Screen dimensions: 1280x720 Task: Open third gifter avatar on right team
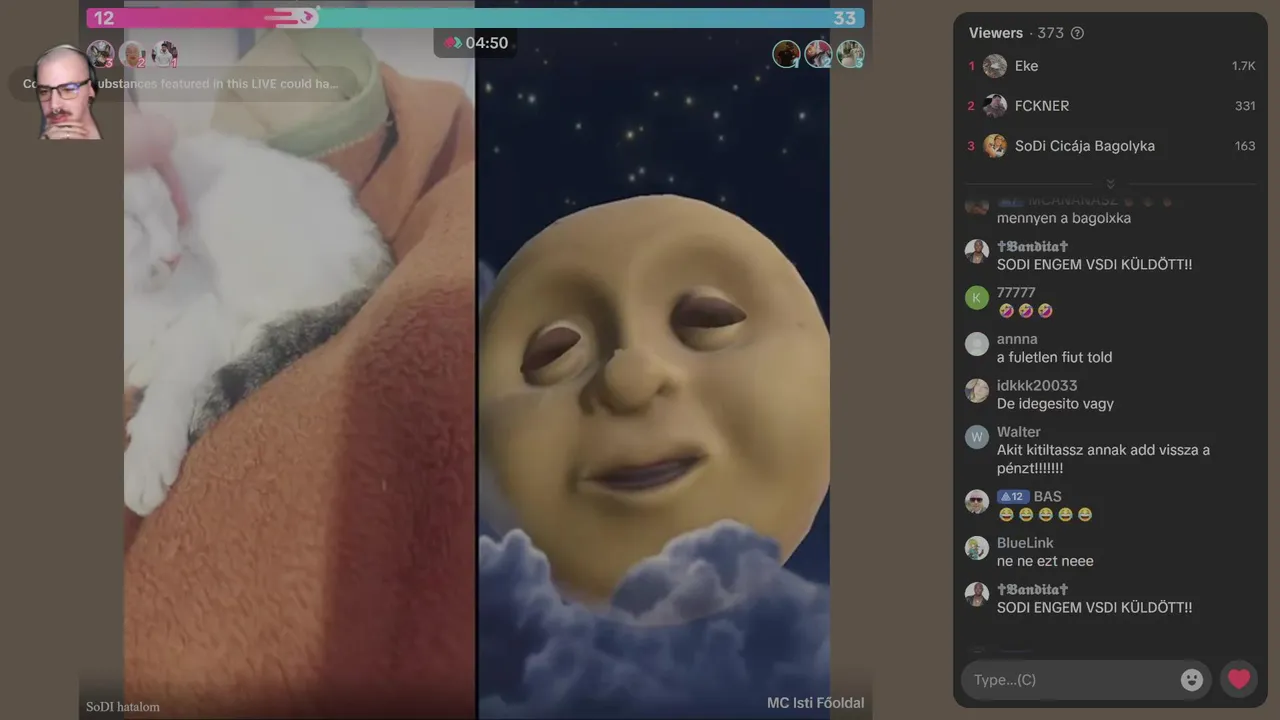point(851,54)
